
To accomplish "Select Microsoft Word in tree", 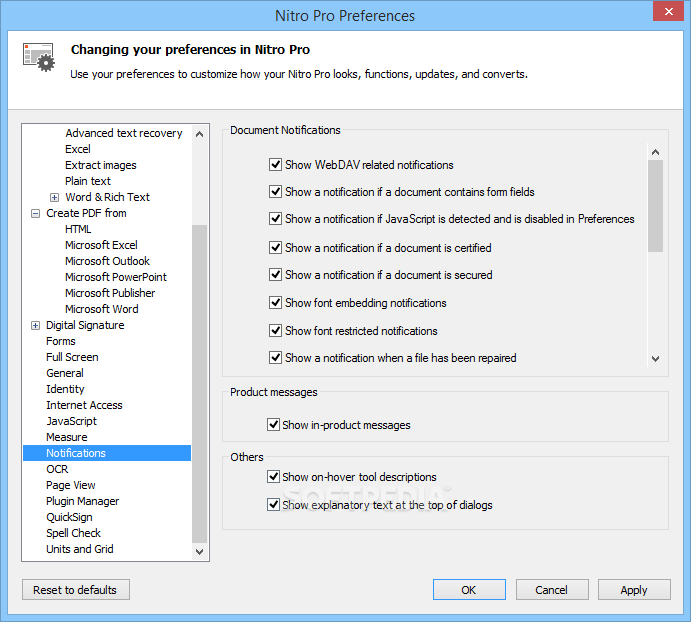I will tap(102, 309).
